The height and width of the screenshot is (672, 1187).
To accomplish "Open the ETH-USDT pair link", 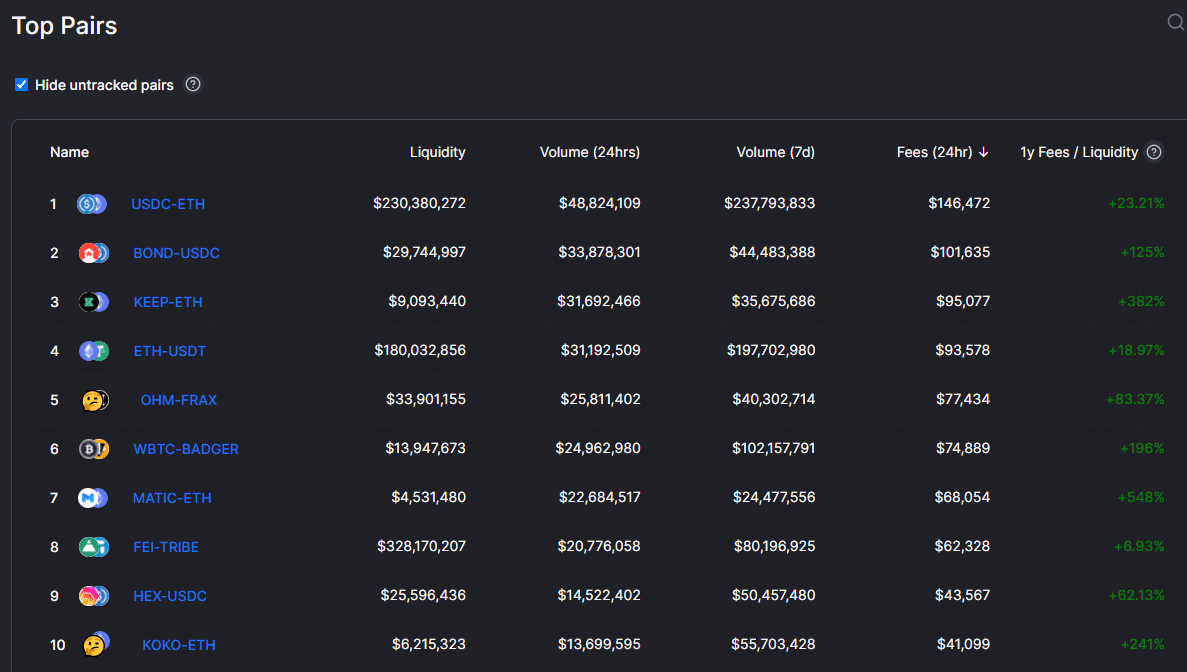I will [x=170, y=351].
